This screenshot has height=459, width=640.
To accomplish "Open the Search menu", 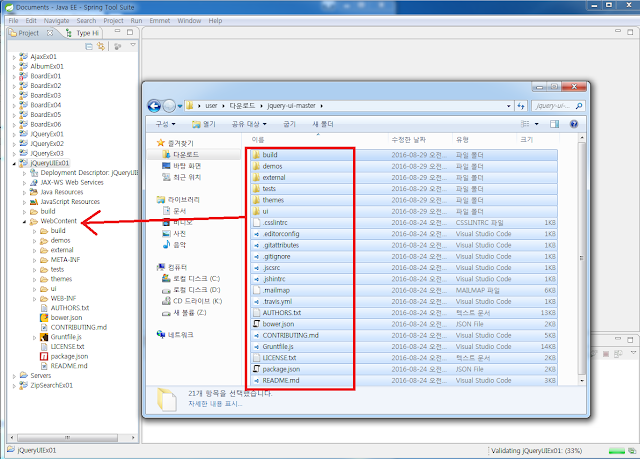I will coord(86,21).
